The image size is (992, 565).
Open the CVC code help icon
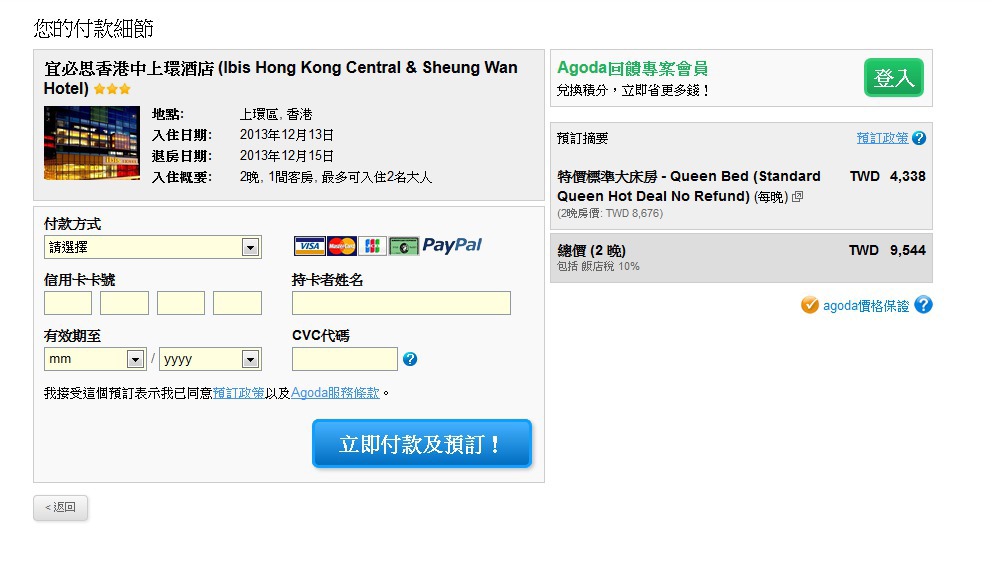pyautogui.click(x=410, y=359)
